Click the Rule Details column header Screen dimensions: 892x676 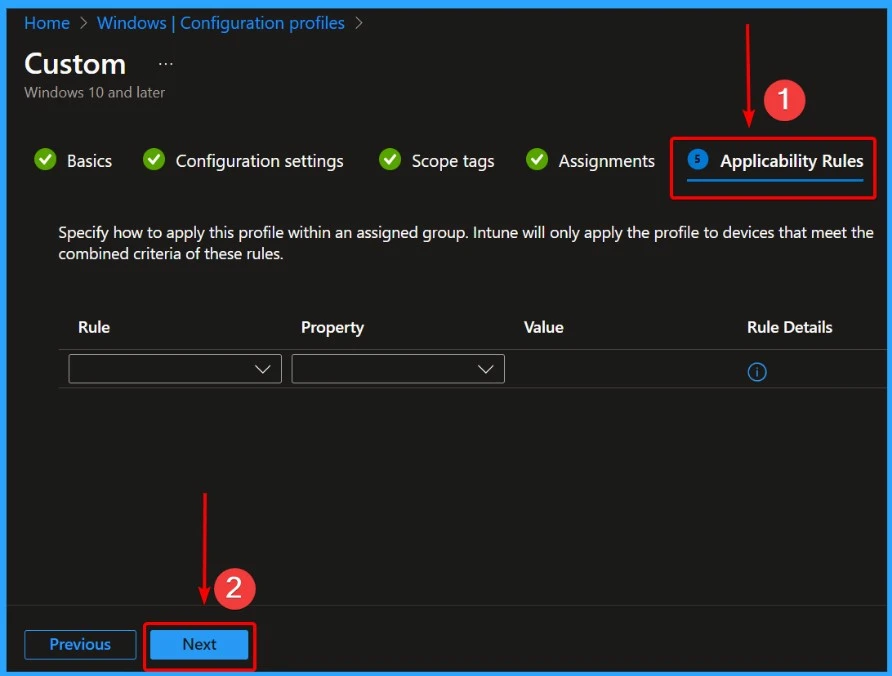789,327
